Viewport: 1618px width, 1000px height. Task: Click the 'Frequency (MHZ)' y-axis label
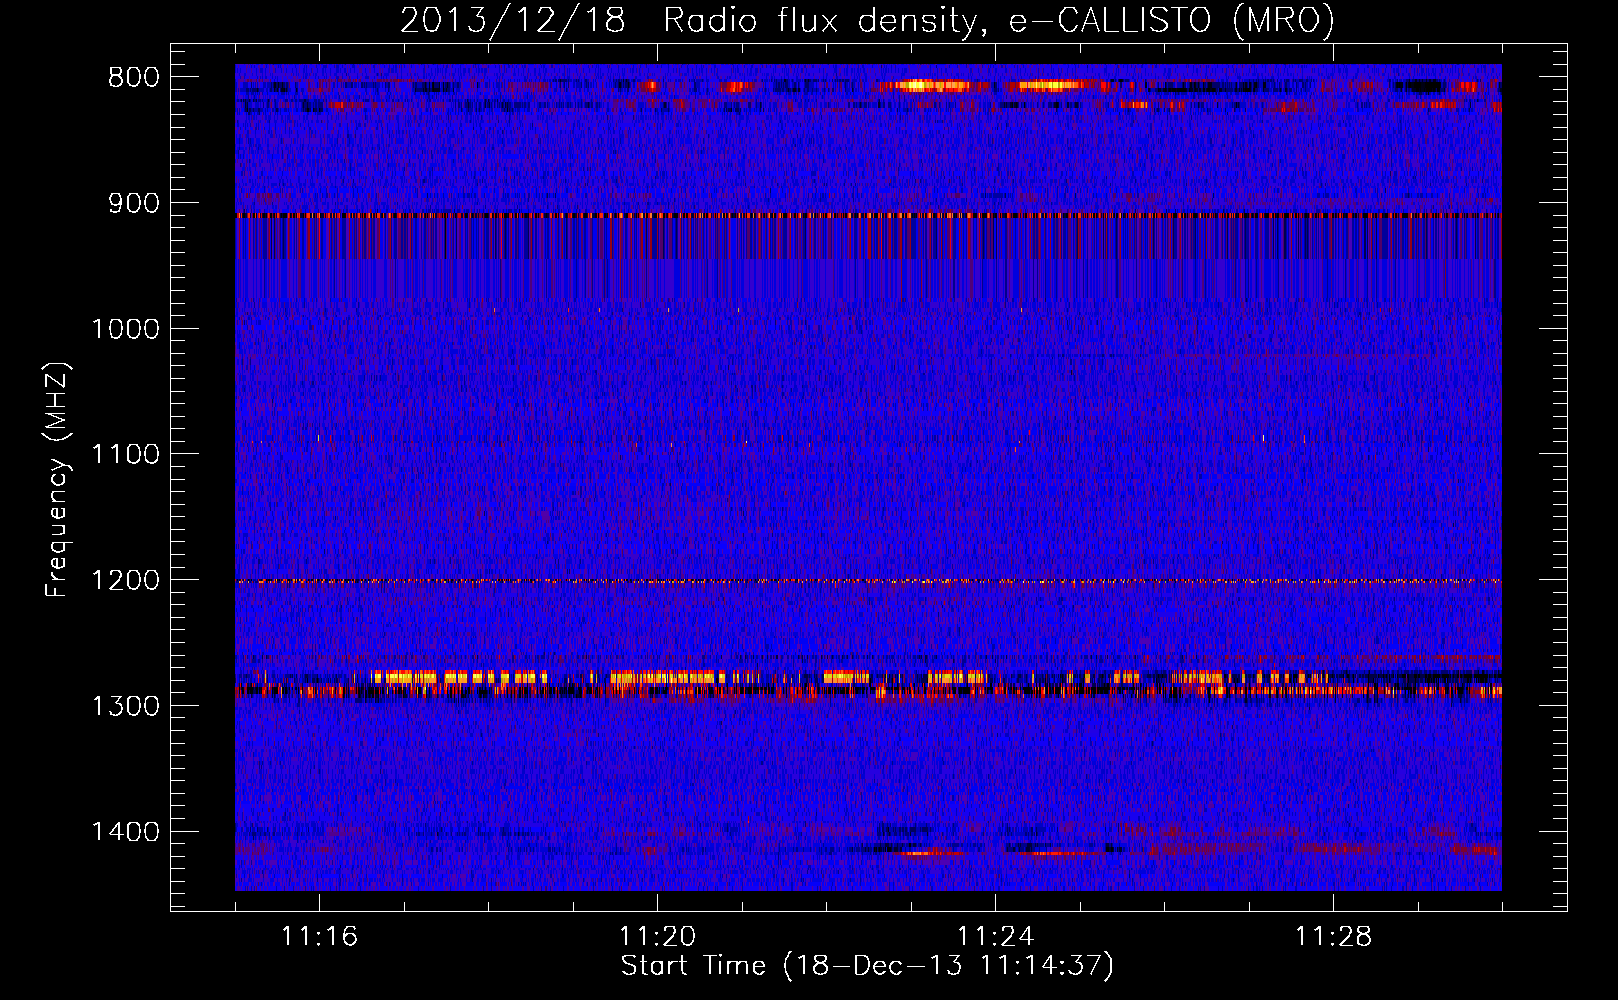(x=57, y=480)
